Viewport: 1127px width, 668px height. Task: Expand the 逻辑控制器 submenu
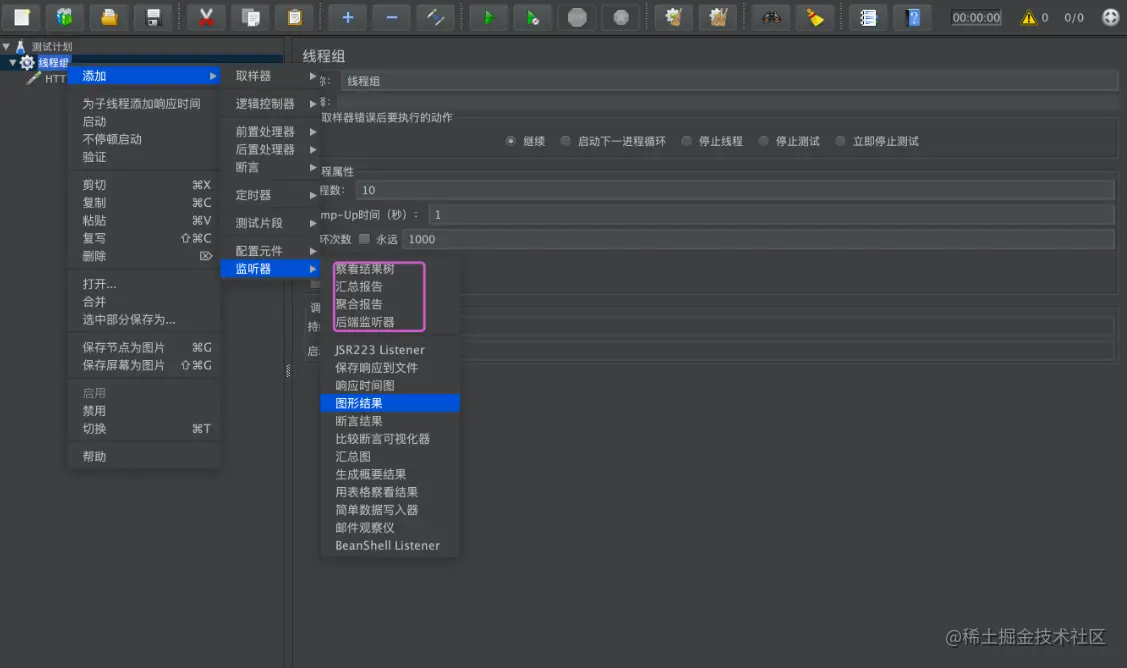point(270,104)
